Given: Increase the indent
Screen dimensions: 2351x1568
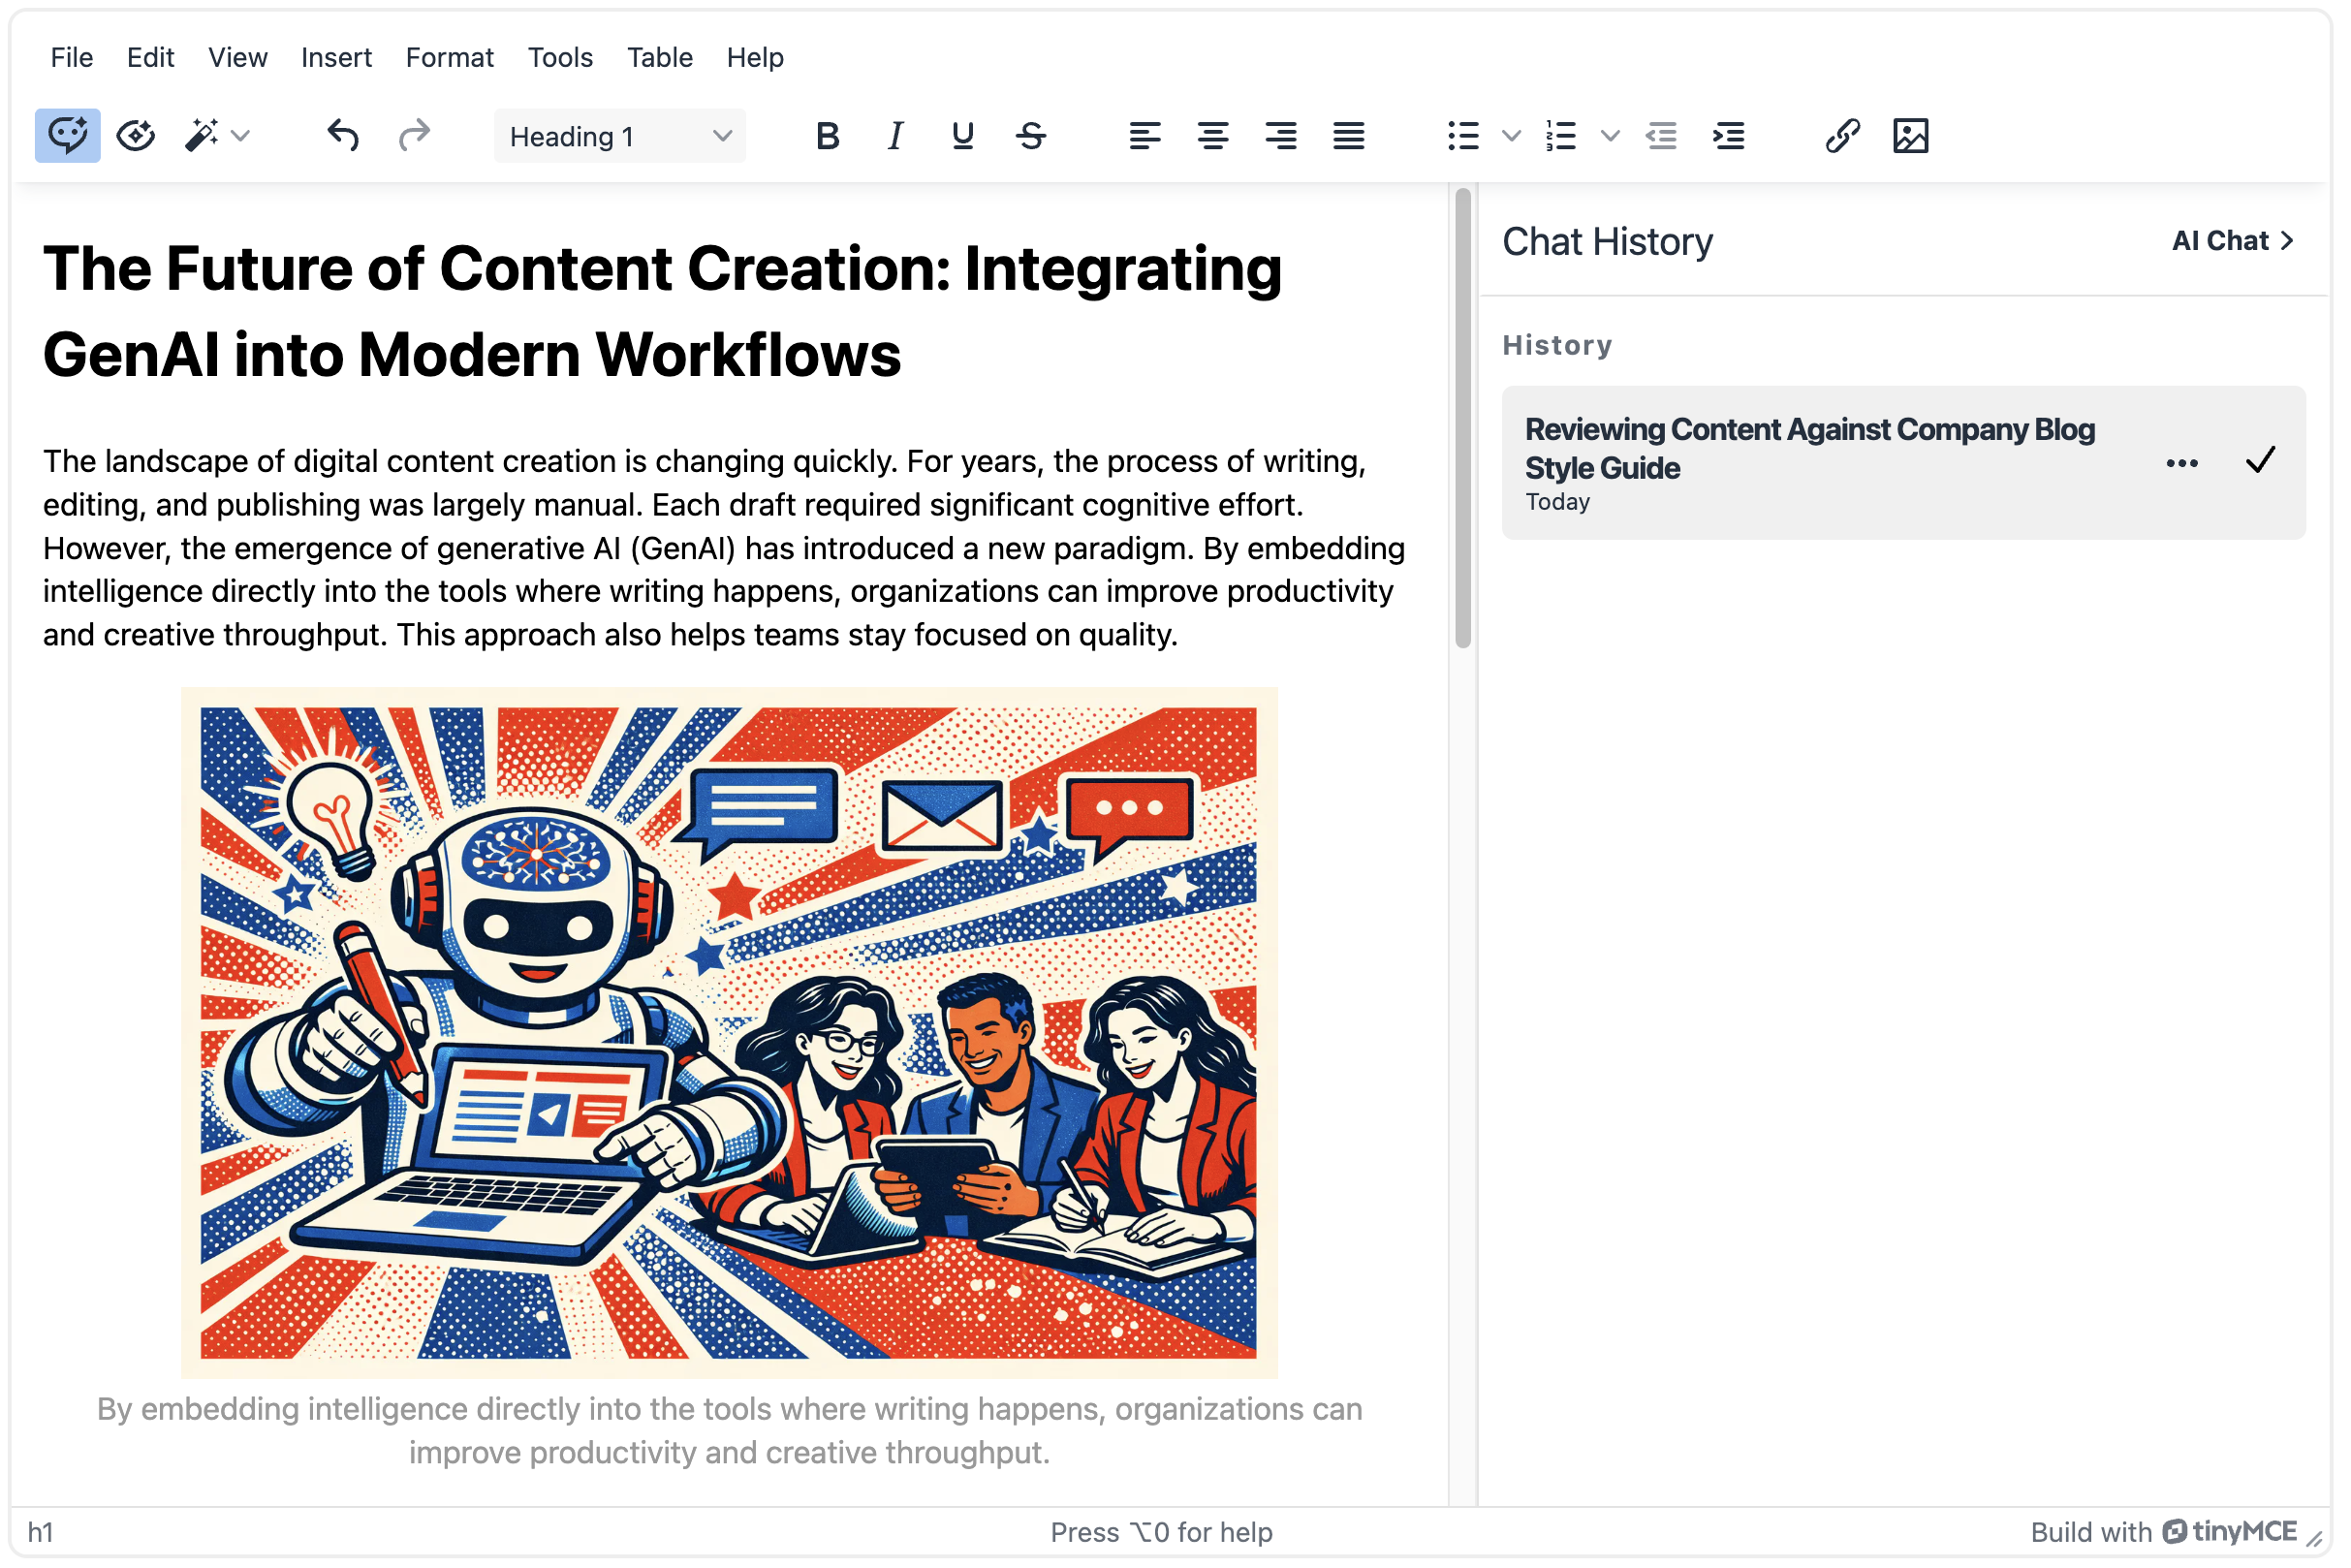Looking at the screenshot, I should (1730, 136).
